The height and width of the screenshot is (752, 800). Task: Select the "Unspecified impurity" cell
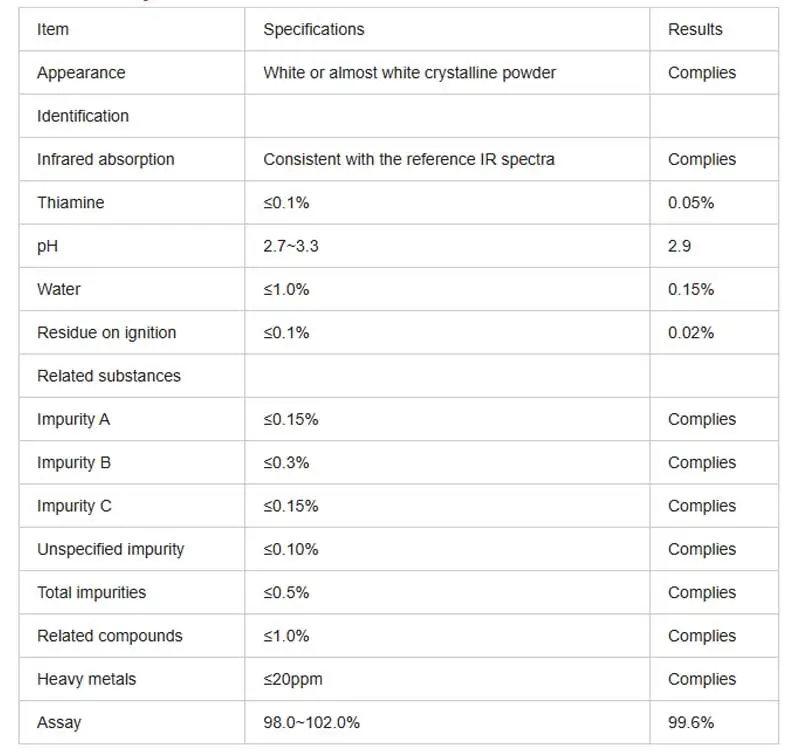click(x=110, y=549)
